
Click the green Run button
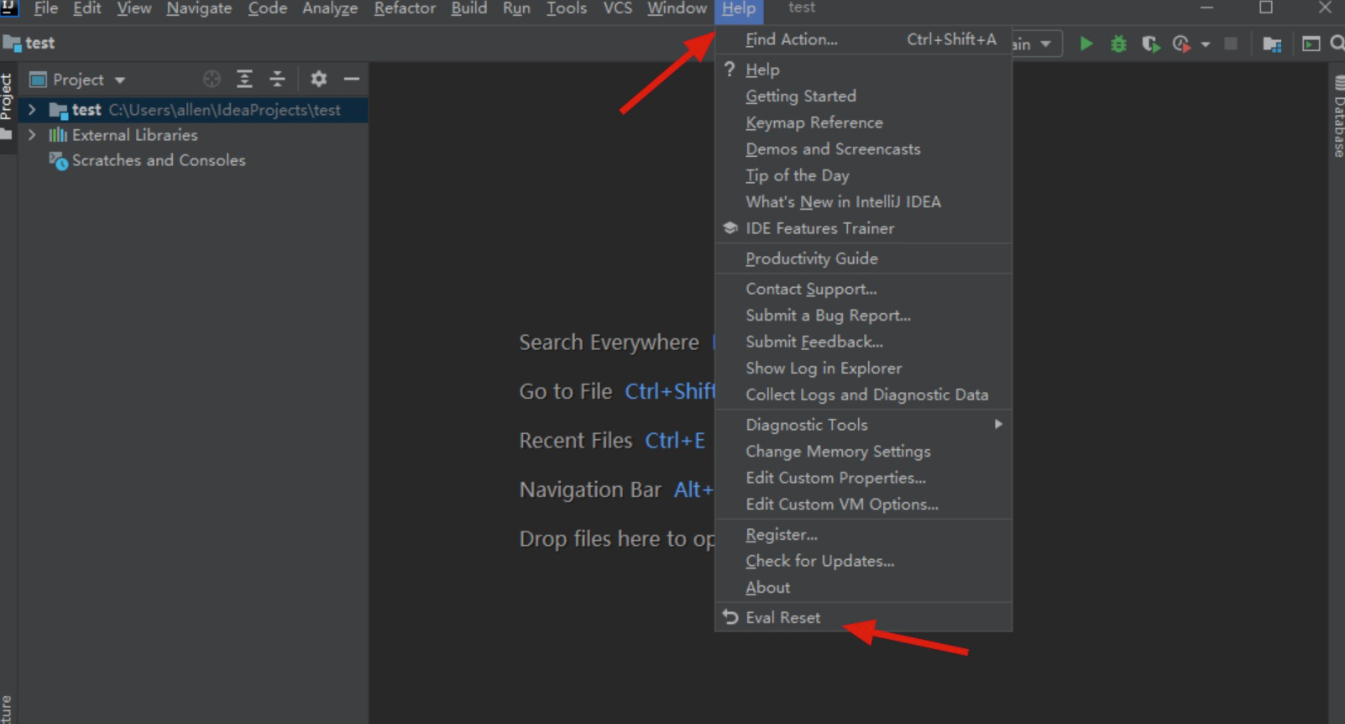[1086, 44]
